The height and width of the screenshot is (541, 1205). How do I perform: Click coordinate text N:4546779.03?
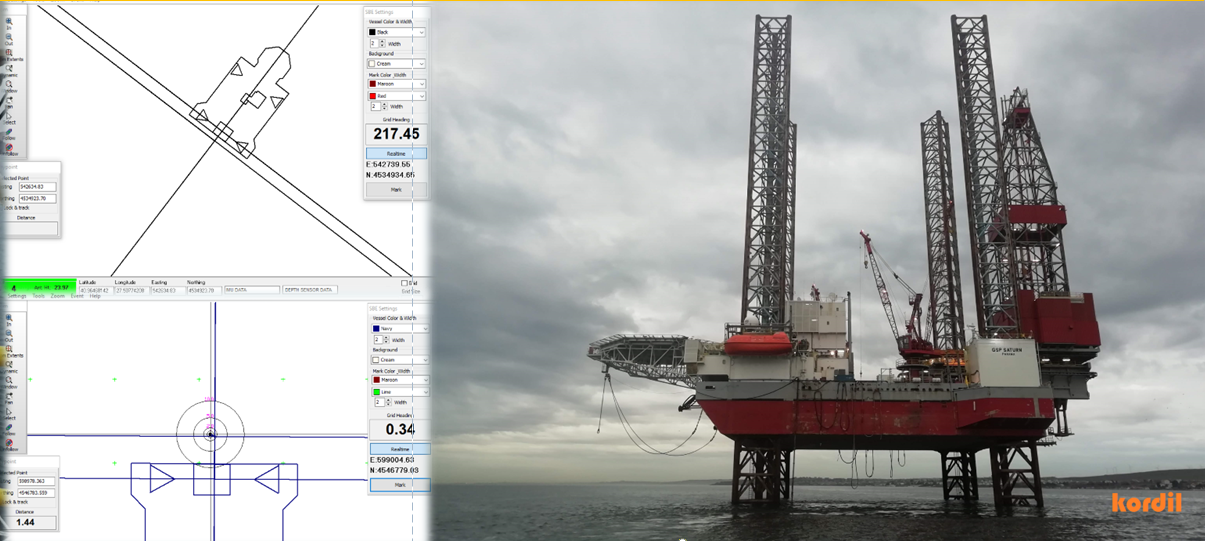point(394,470)
